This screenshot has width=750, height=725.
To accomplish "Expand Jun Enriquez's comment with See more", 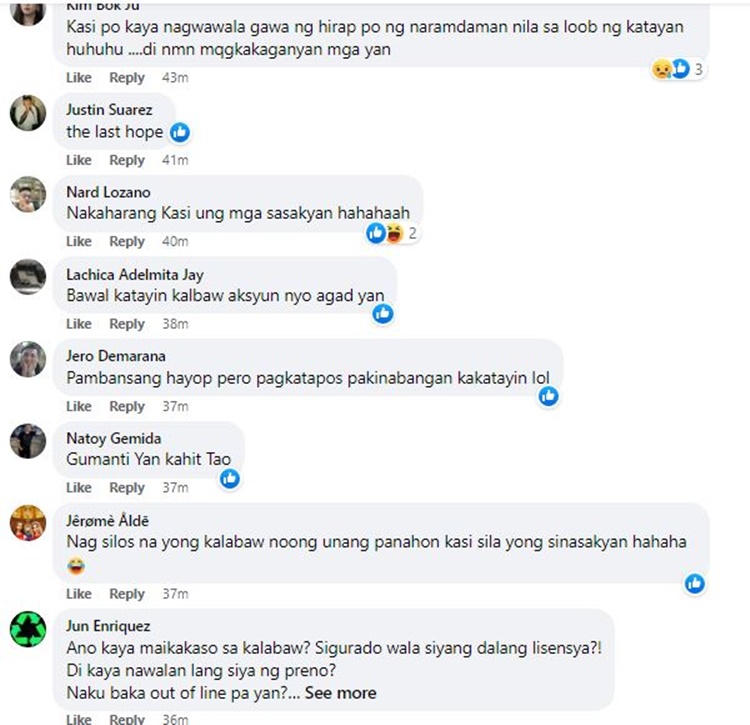I will (341, 693).
